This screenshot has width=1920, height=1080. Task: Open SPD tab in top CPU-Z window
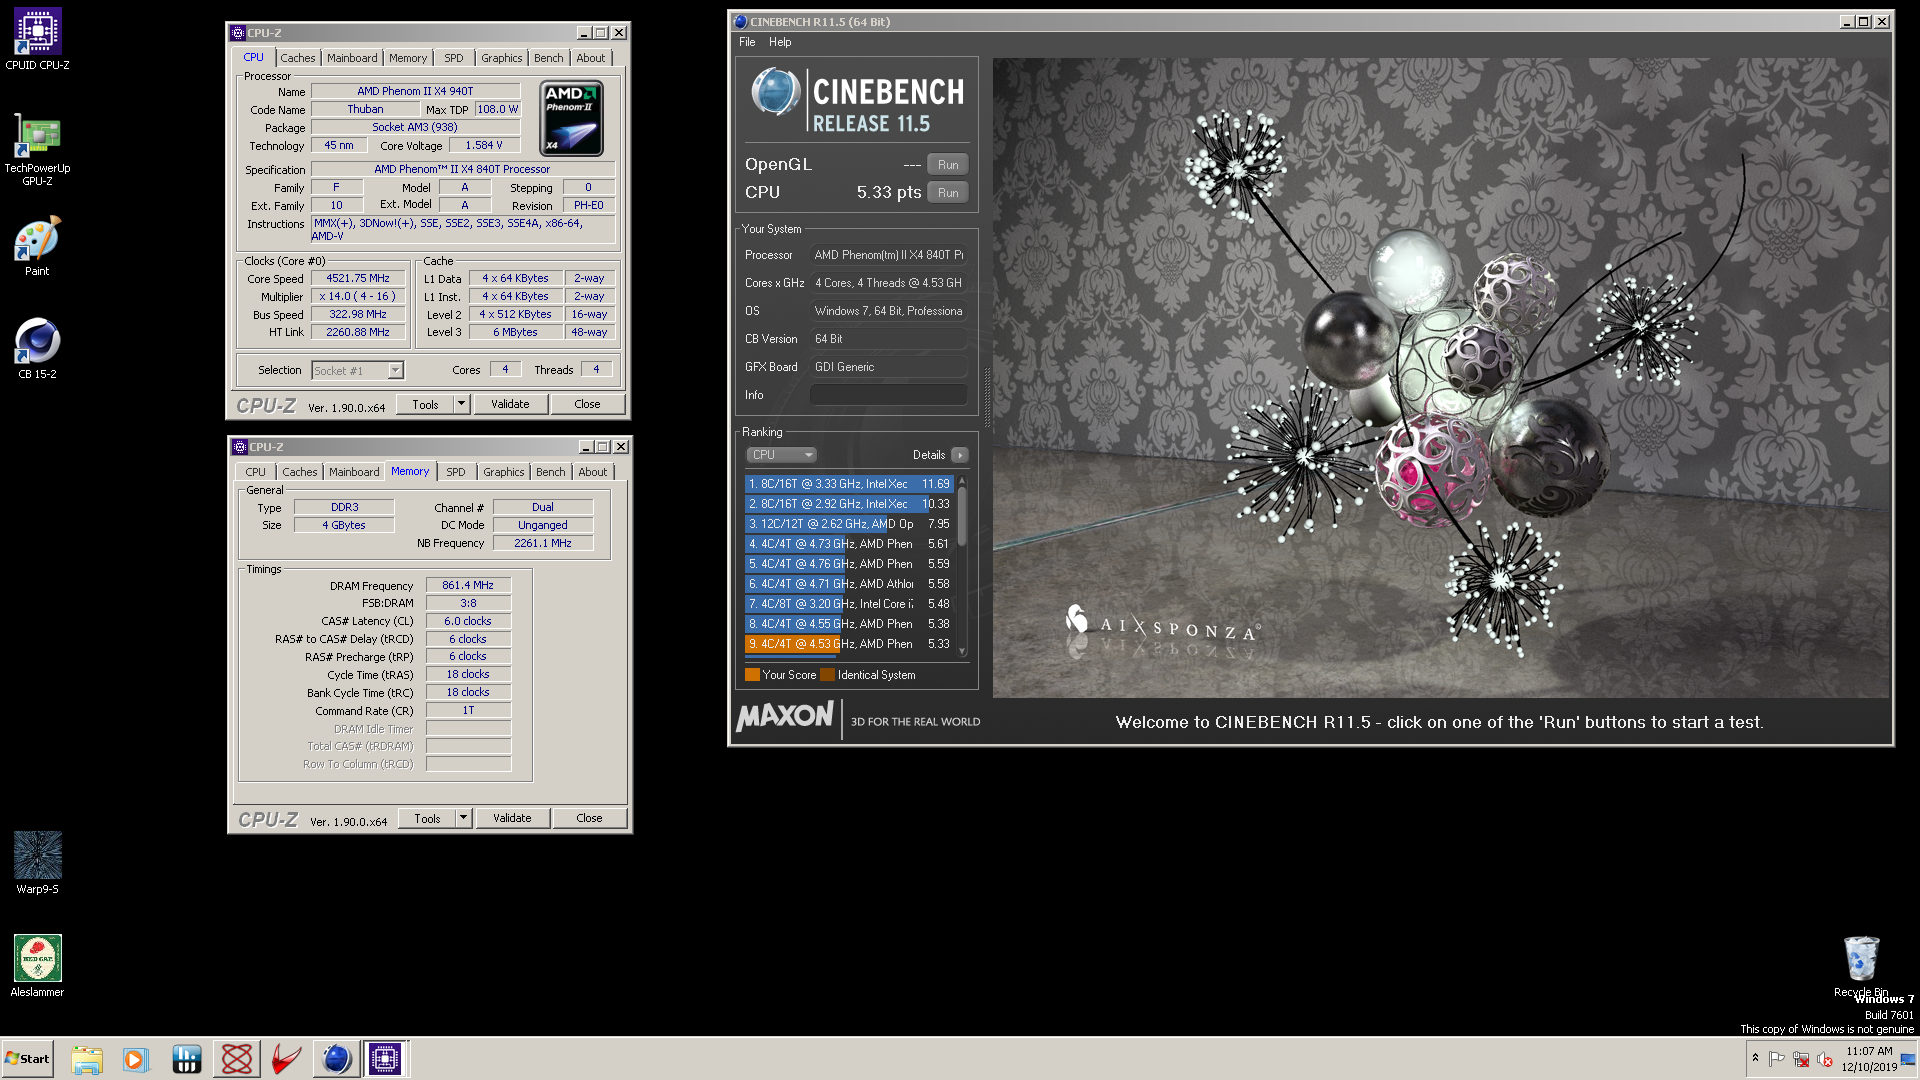(454, 58)
